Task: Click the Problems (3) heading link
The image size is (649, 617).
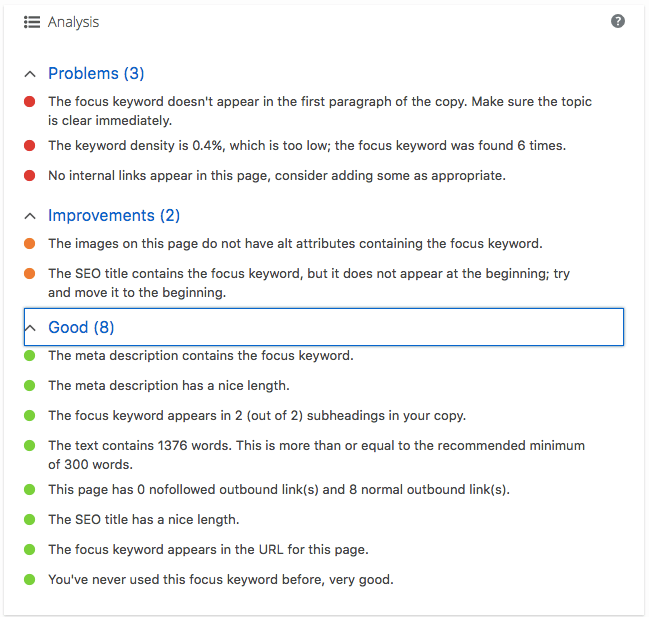Action: (96, 74)
